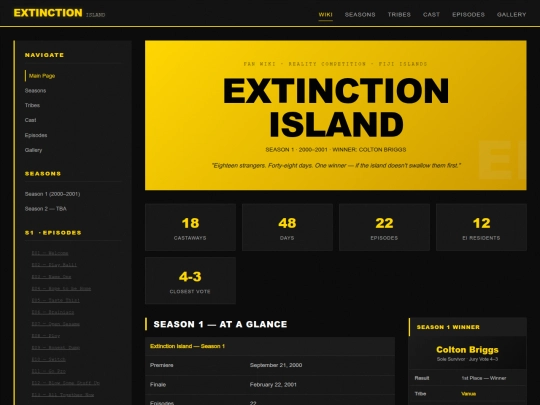
Task: Select Main Page in the sidebar
Action: tap(42, 76)
